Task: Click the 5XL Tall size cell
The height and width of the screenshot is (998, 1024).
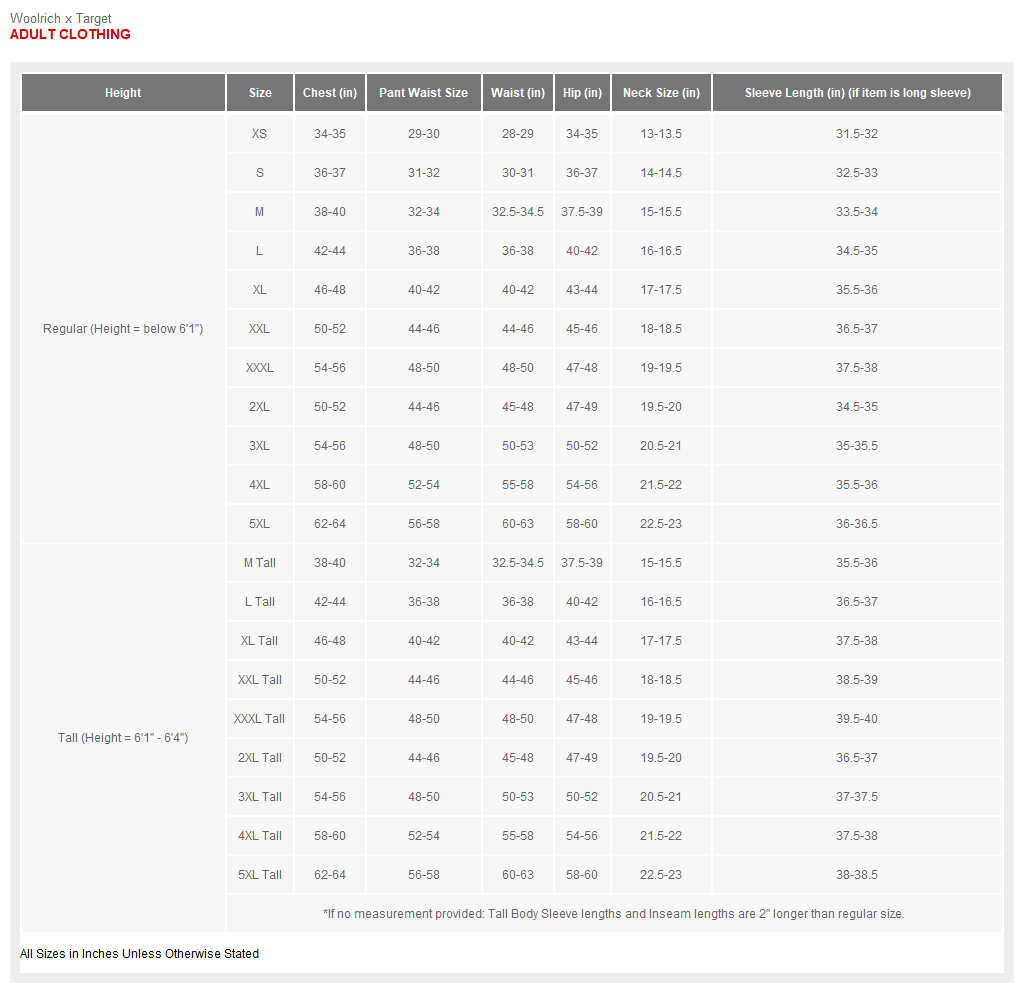Action: 260,875
